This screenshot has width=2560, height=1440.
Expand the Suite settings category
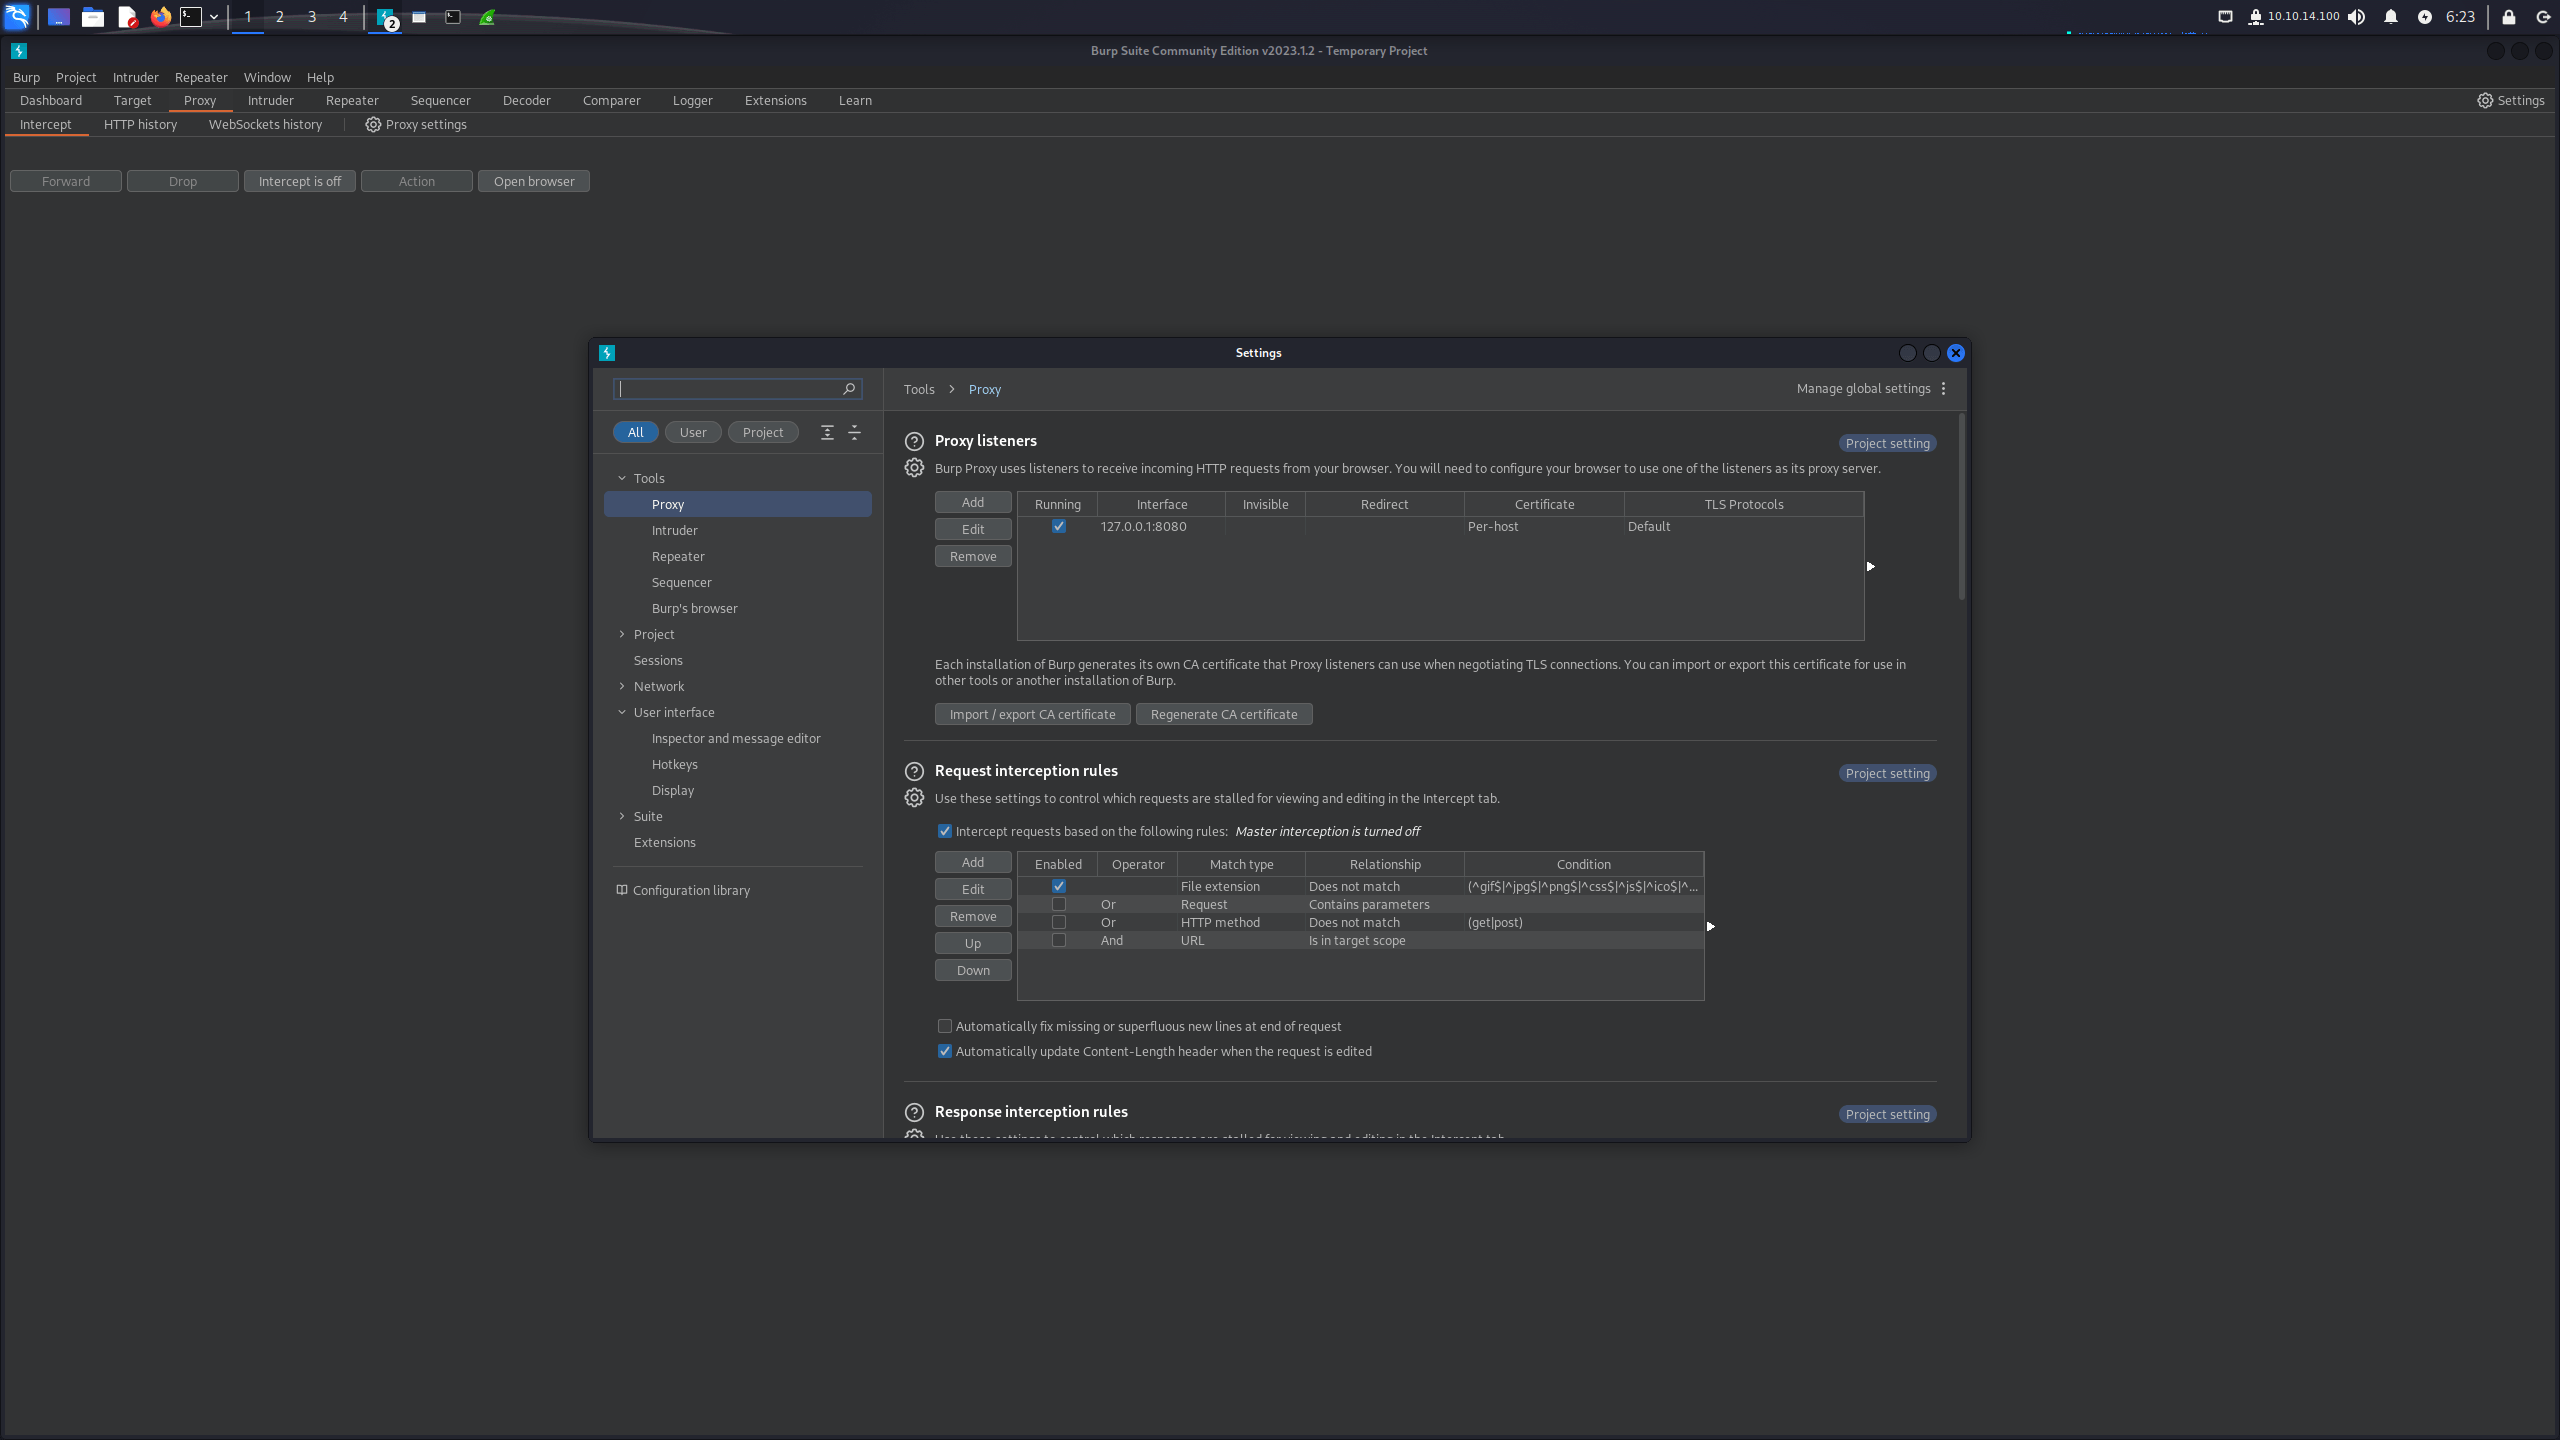622,816
